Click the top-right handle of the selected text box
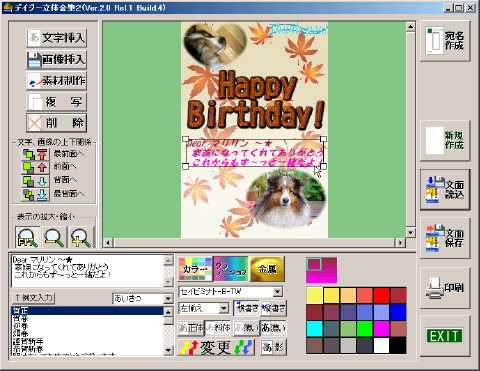This screenshot has width=480, height=371. click(x=323, y=139)
